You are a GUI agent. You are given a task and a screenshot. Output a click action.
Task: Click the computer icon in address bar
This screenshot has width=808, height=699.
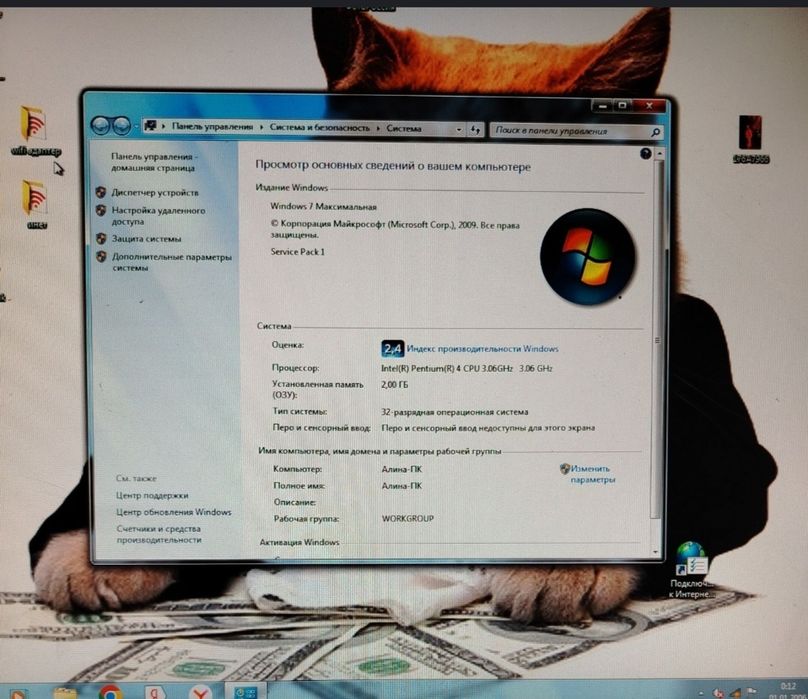pyautogui.click(x=150, y=125)
